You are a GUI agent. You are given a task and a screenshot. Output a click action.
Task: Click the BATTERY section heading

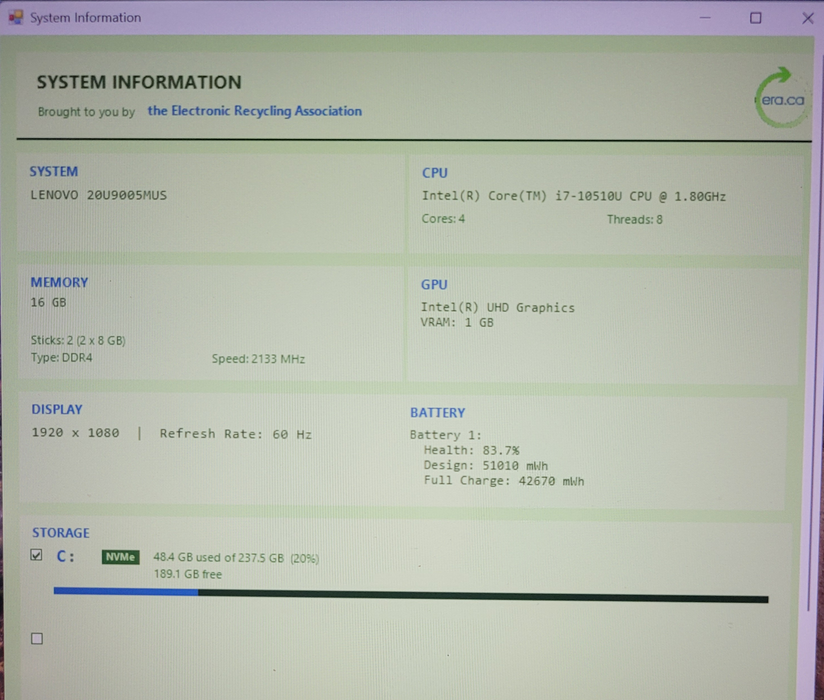pos(437,413)
